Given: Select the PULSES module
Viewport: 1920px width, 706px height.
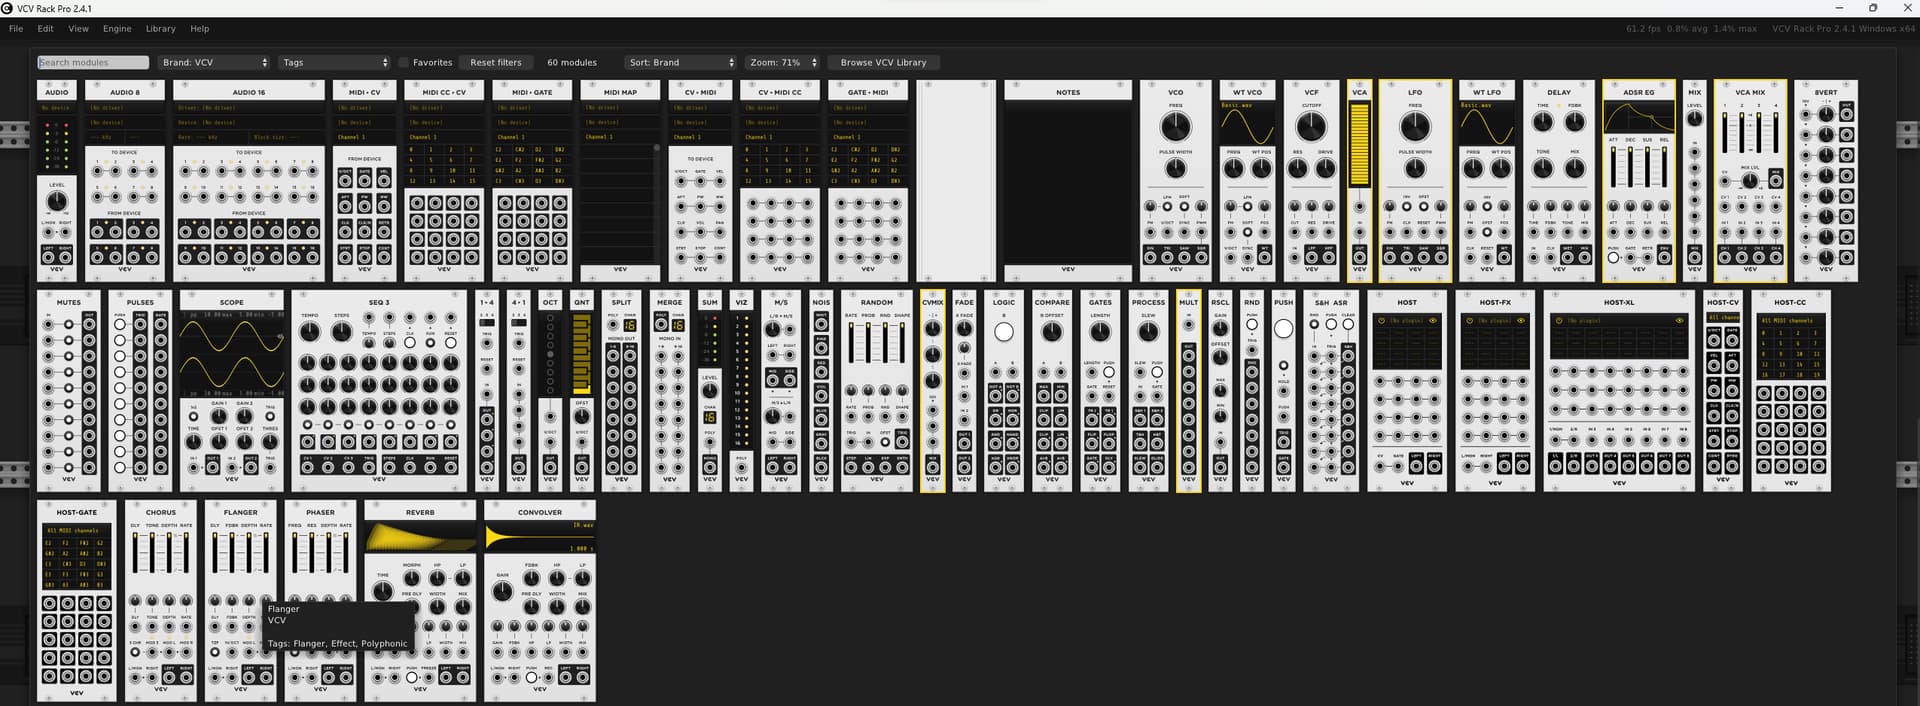Looking at the screenshot, I should 140,391.
